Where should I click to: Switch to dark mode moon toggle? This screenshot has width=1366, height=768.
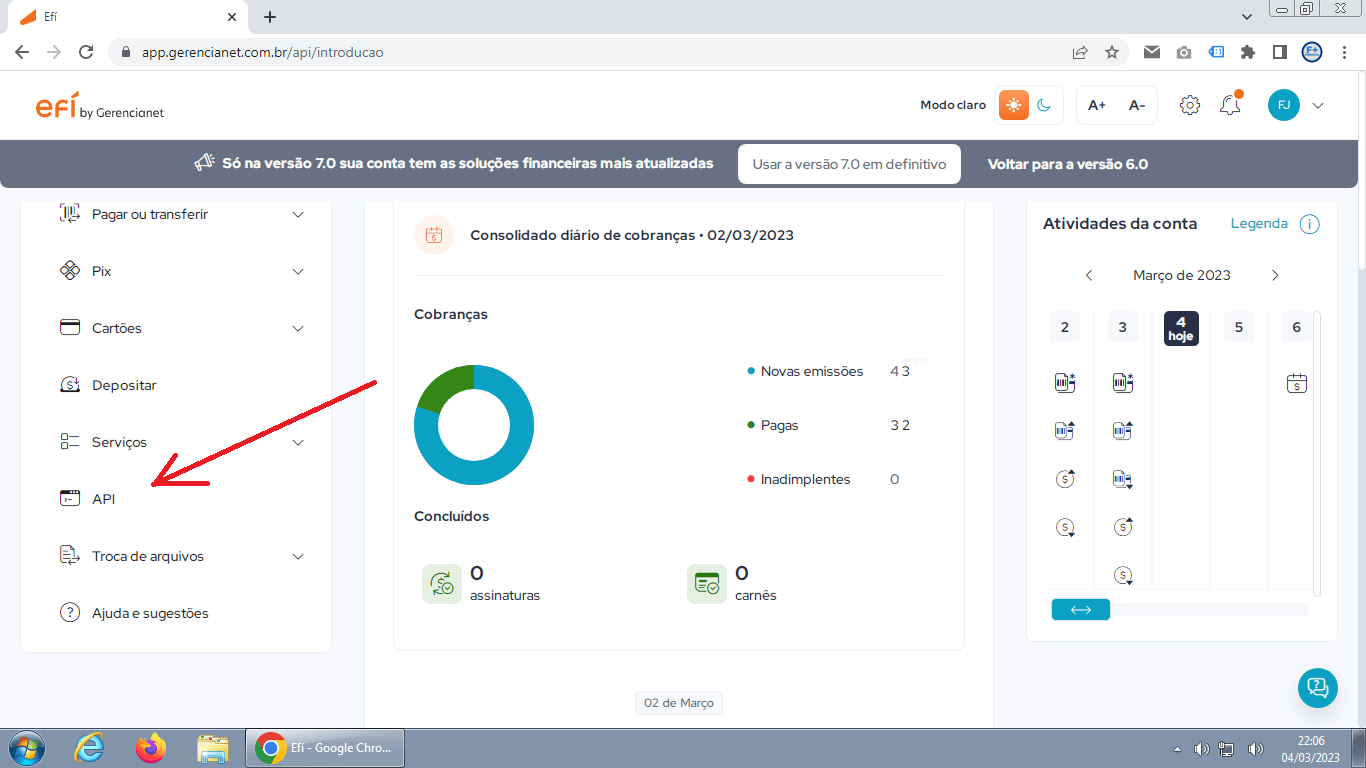1044,105
